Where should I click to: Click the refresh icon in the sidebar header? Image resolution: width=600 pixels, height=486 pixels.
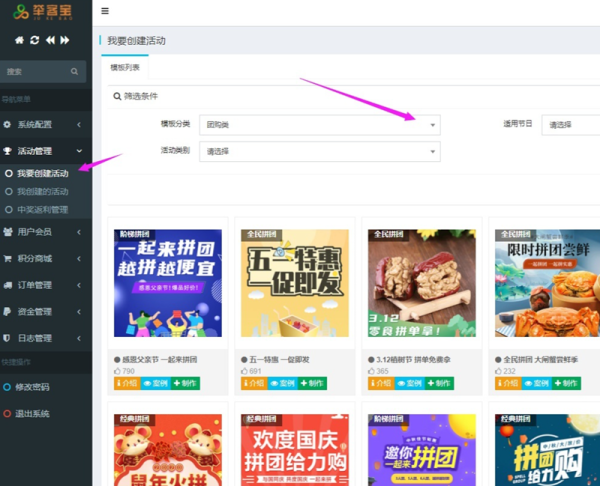pos(34,40)
